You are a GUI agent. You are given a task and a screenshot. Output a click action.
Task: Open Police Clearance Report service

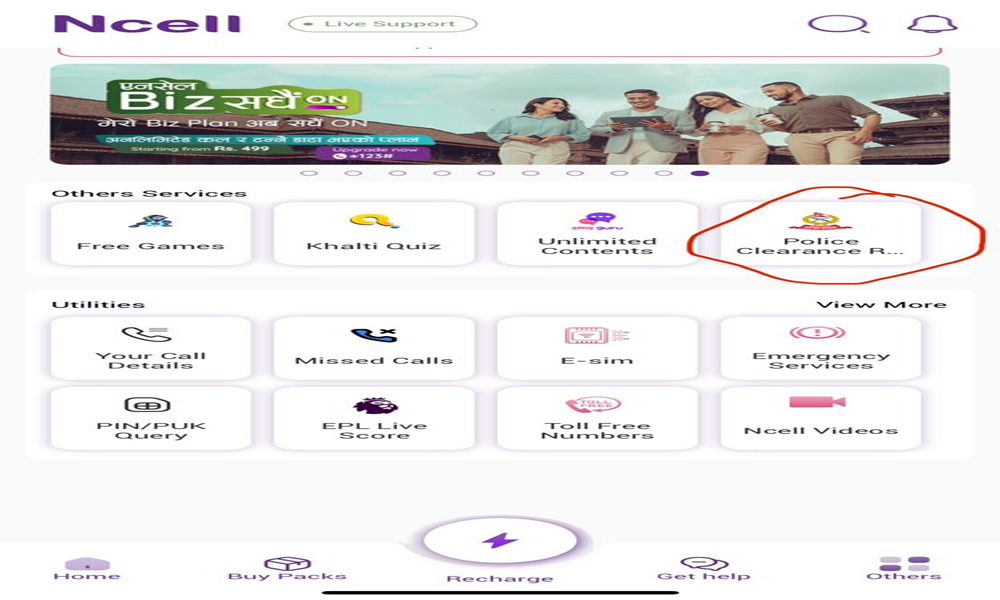(821, 233)
